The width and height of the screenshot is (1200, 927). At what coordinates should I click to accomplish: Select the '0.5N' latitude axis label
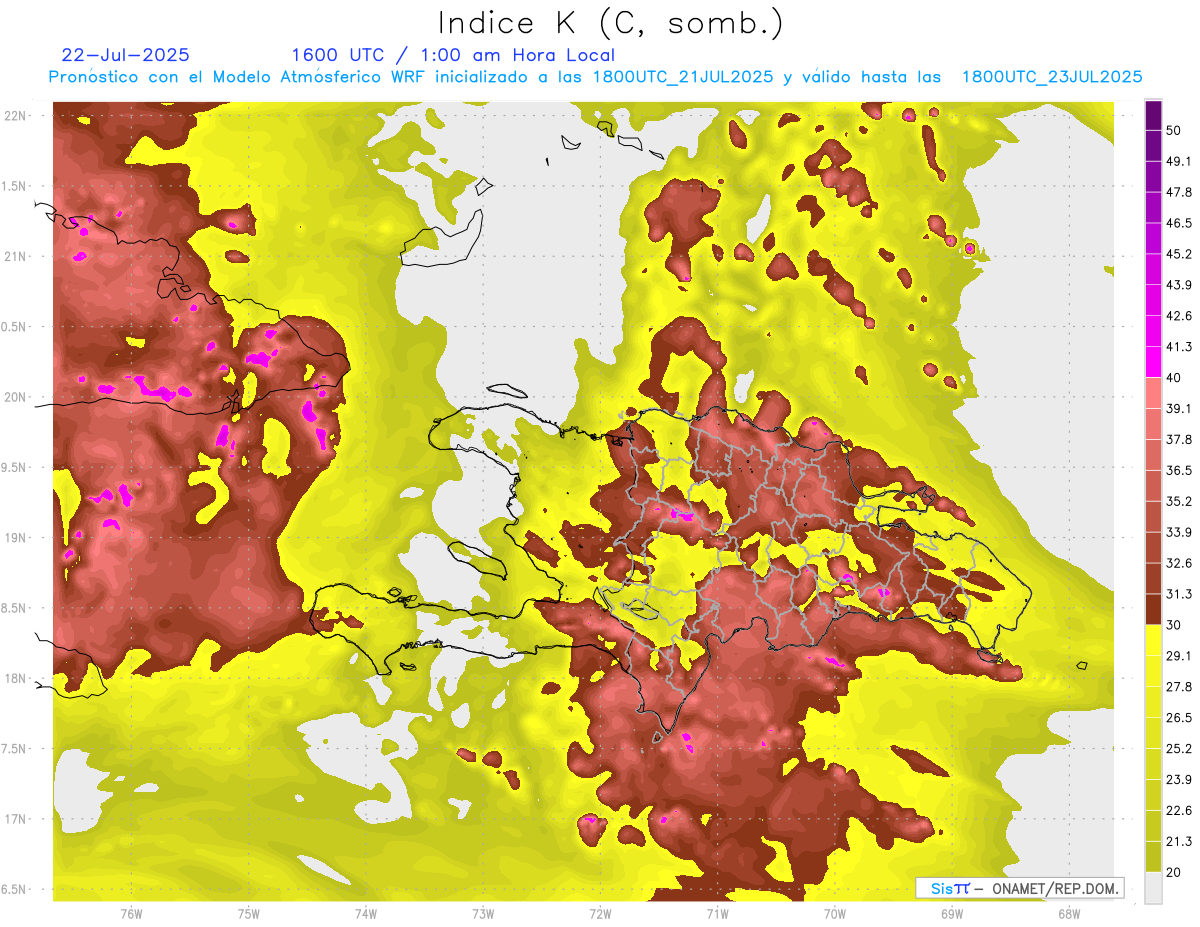tap(13, 327)
